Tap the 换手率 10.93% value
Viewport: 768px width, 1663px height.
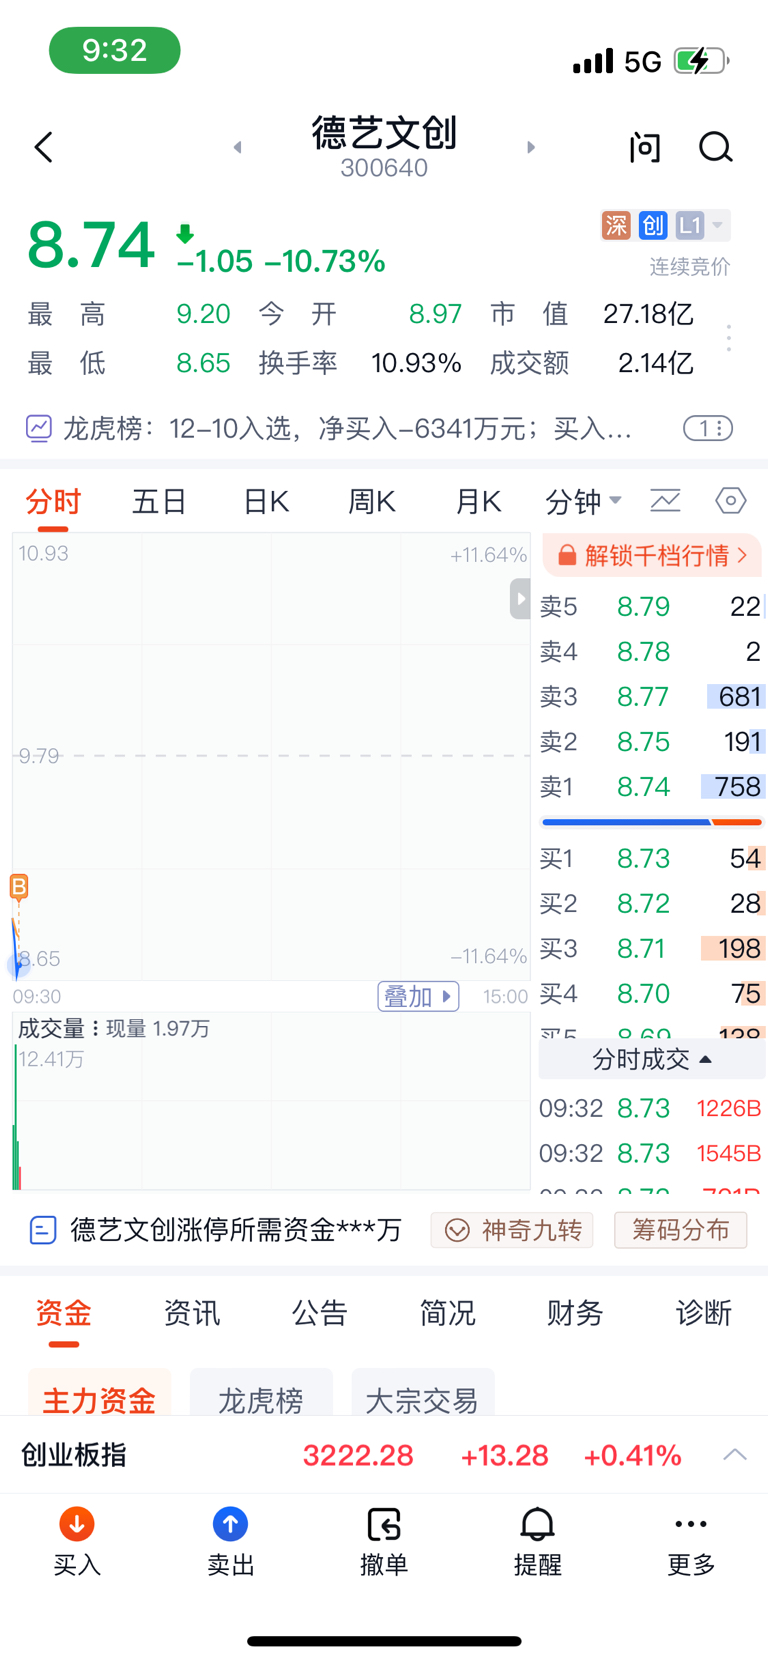pyautogui.click(x=416, y=363)
